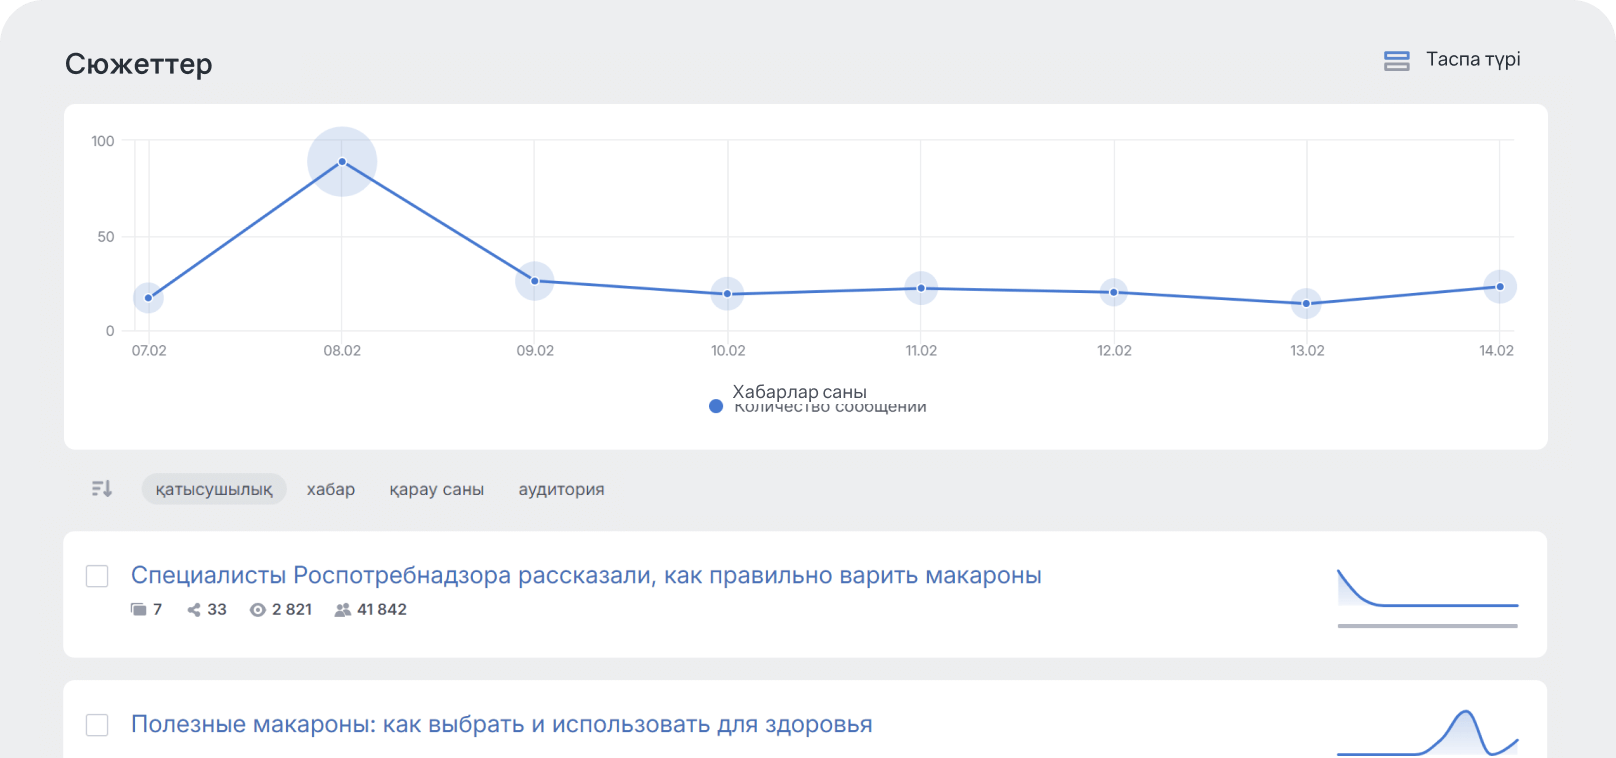Screen dimensions: 1616x758
Task: Click the messages count icon showing 7
Action: coord(139,610)
